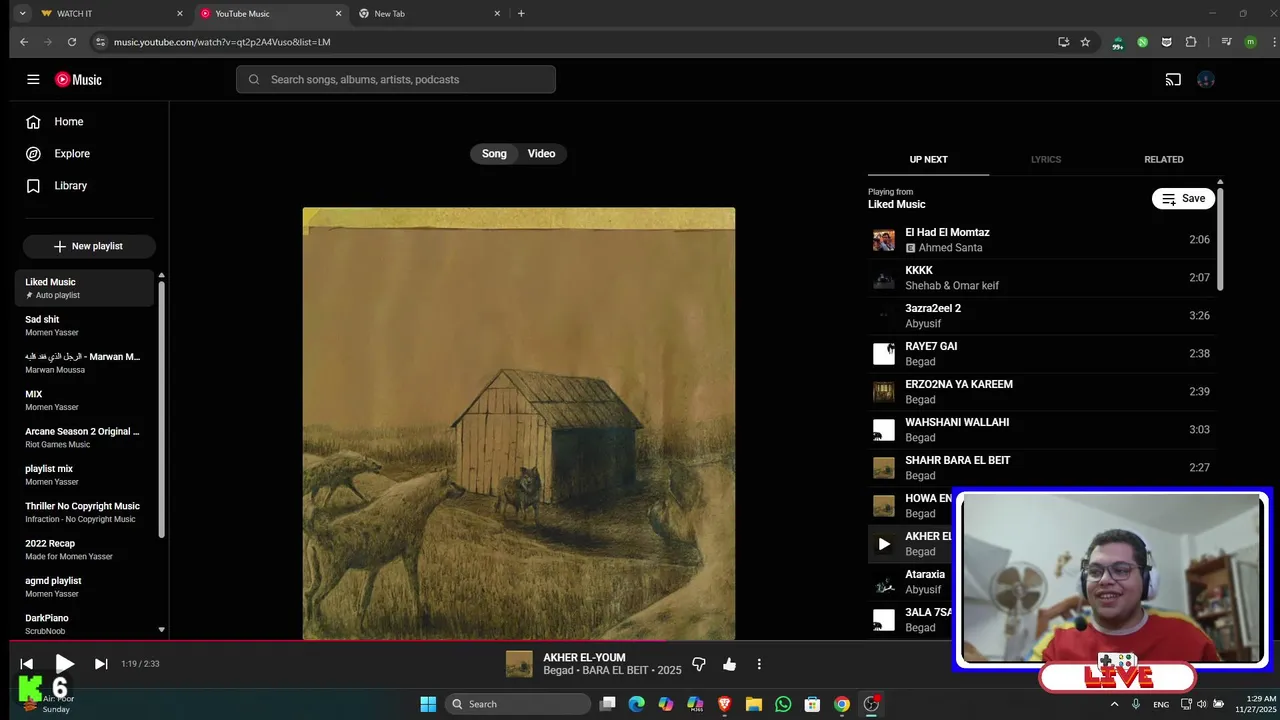Screen dimensions: 1280x720
Task: Play ERZO2NA YA KAREEM from queue
Action: click(x=1041, y=392)
